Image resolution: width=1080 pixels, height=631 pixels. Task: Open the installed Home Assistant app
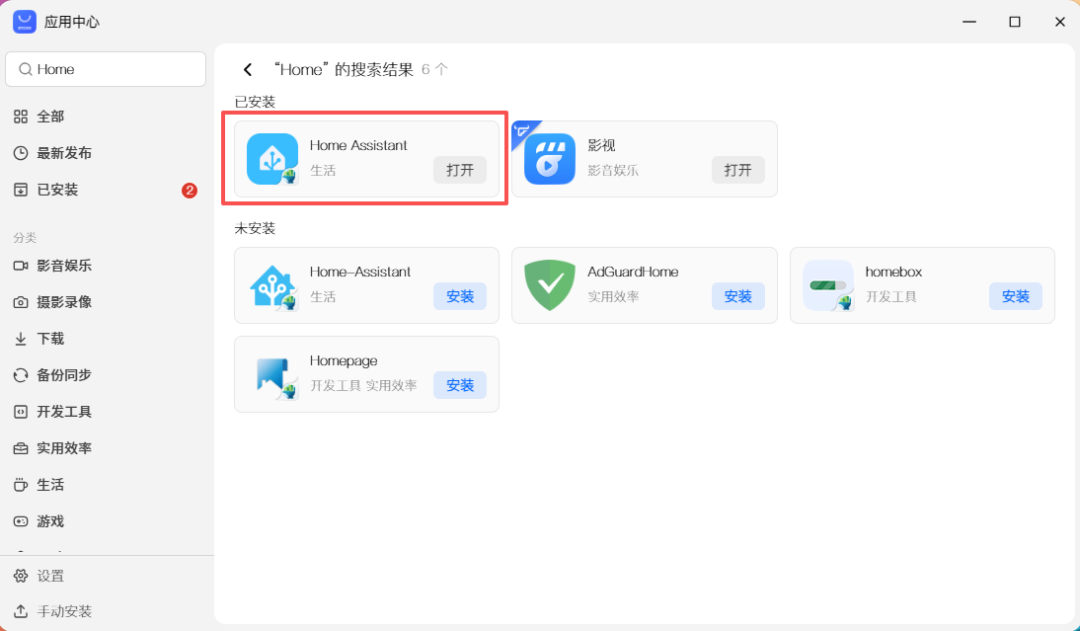point(459,170)
